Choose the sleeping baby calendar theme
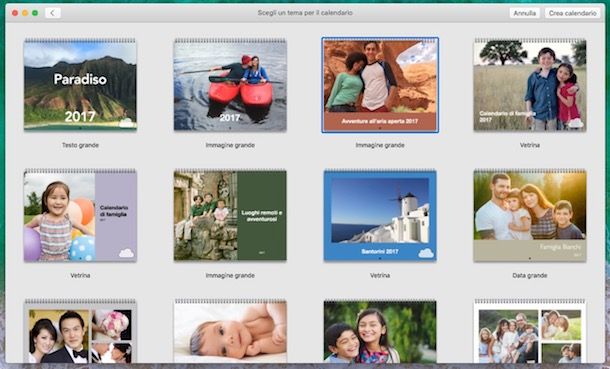 (230, 331)
